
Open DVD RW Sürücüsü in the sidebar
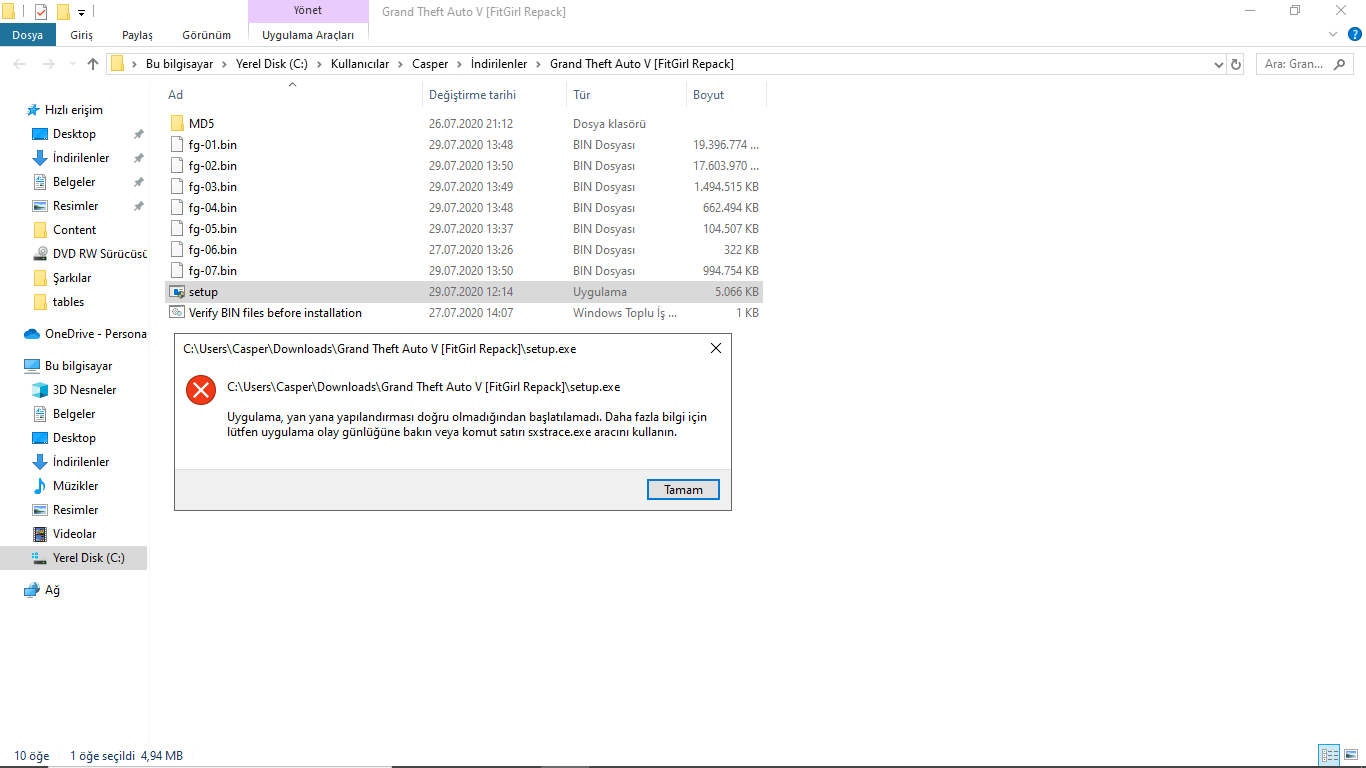[99, 254]
